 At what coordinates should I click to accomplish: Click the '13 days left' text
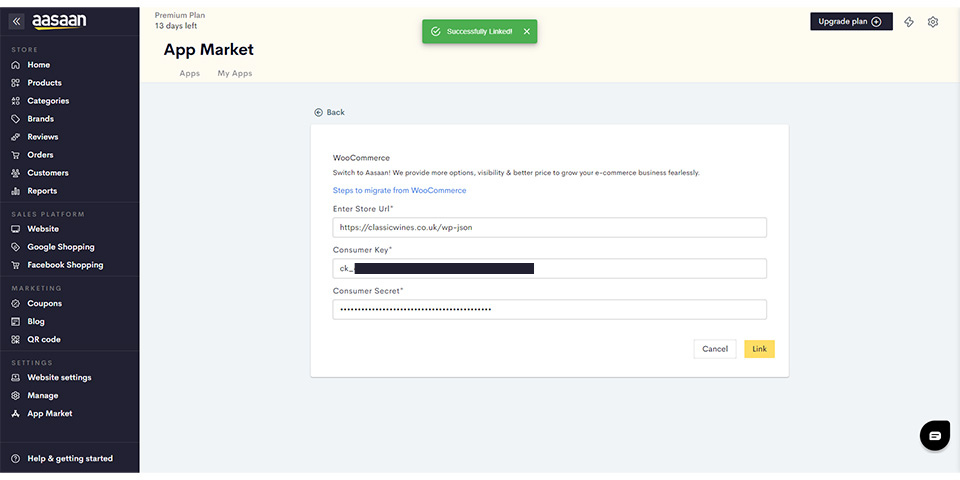[x=176, y=26]
